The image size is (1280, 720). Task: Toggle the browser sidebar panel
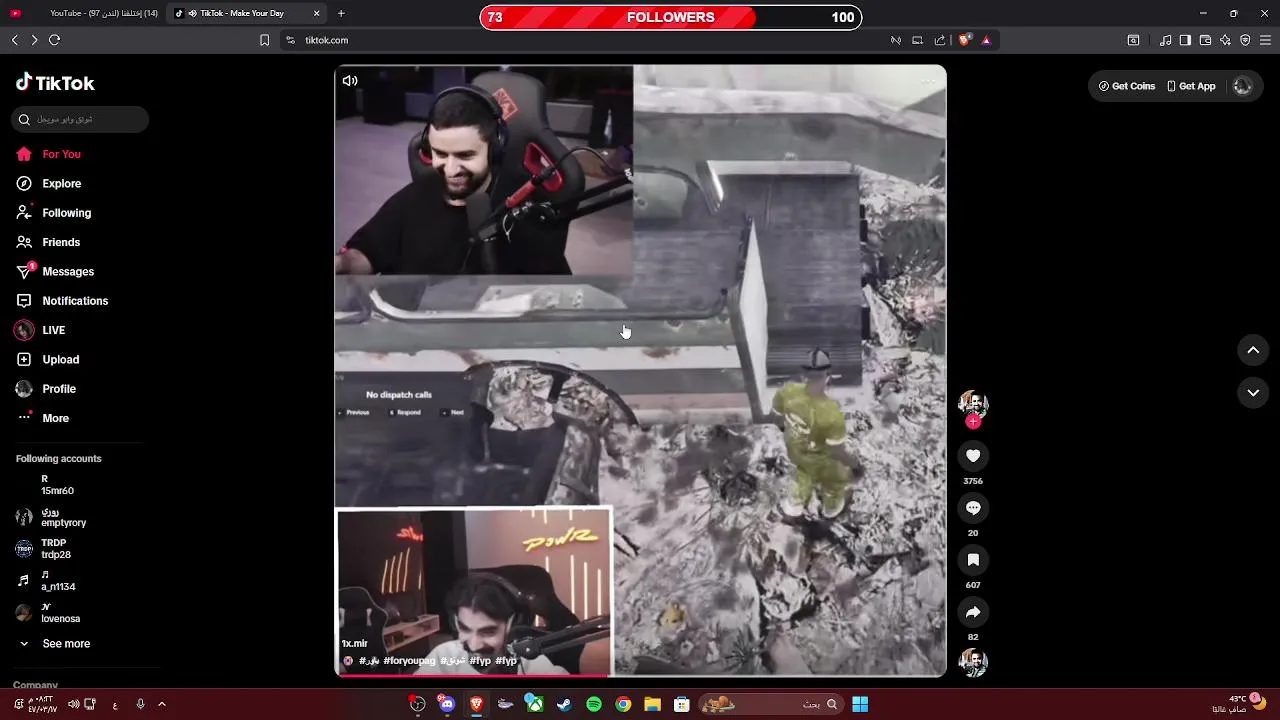tap(1185, 40)
